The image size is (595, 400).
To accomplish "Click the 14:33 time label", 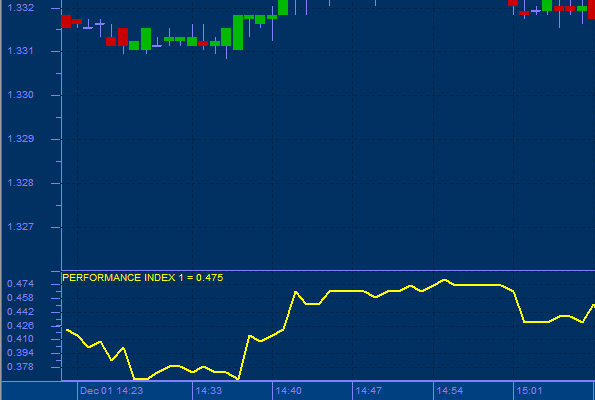I will [209, 391].
